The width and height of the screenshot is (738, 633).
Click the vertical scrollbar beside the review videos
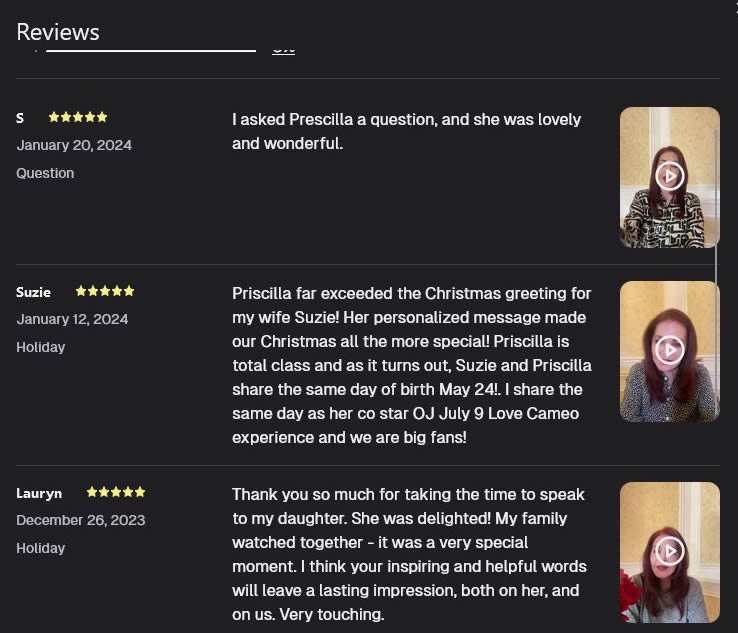[x=717, y=273]
